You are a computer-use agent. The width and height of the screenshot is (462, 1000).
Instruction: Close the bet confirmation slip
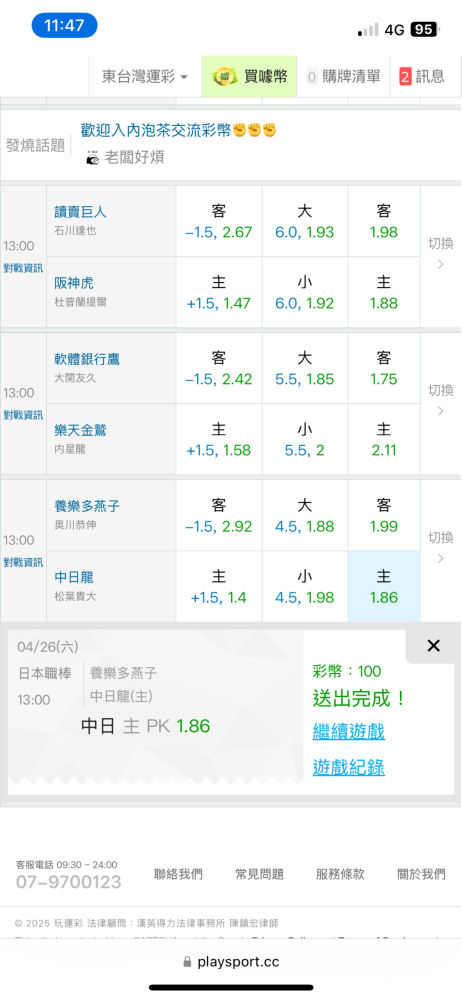(x=433, y=645)
